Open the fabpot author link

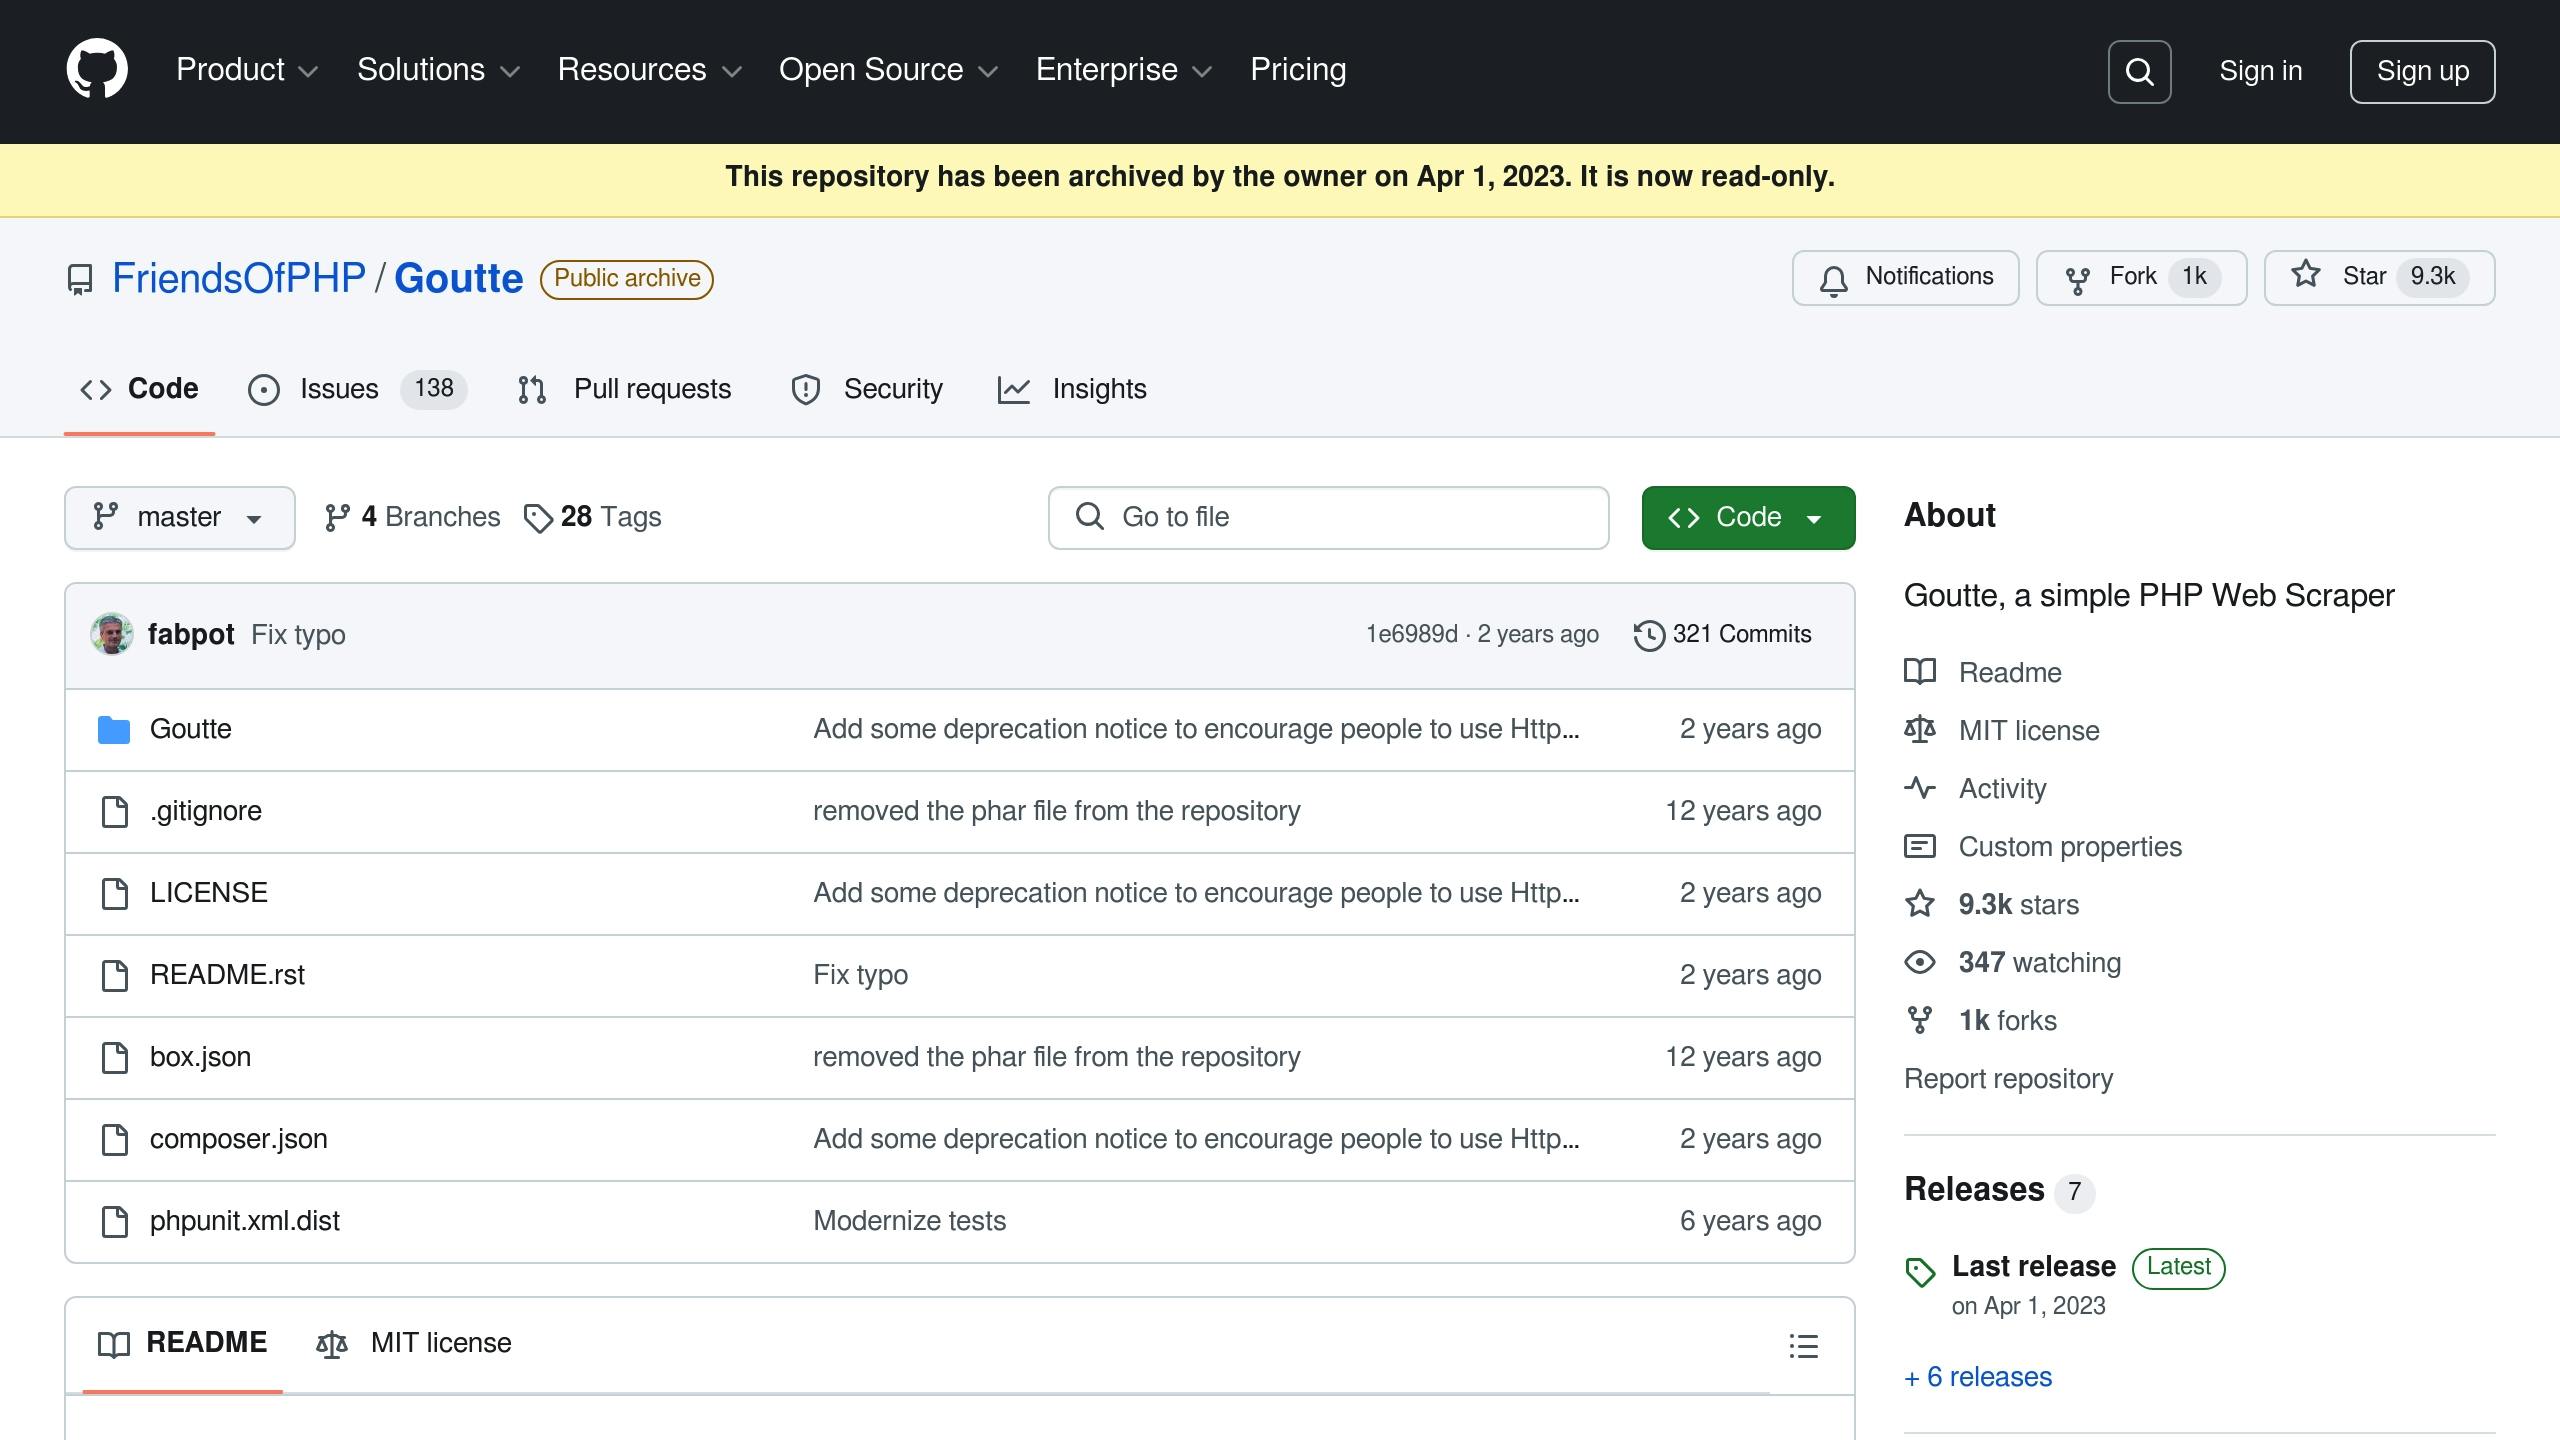pyautogui.click(x=191, y=634)
